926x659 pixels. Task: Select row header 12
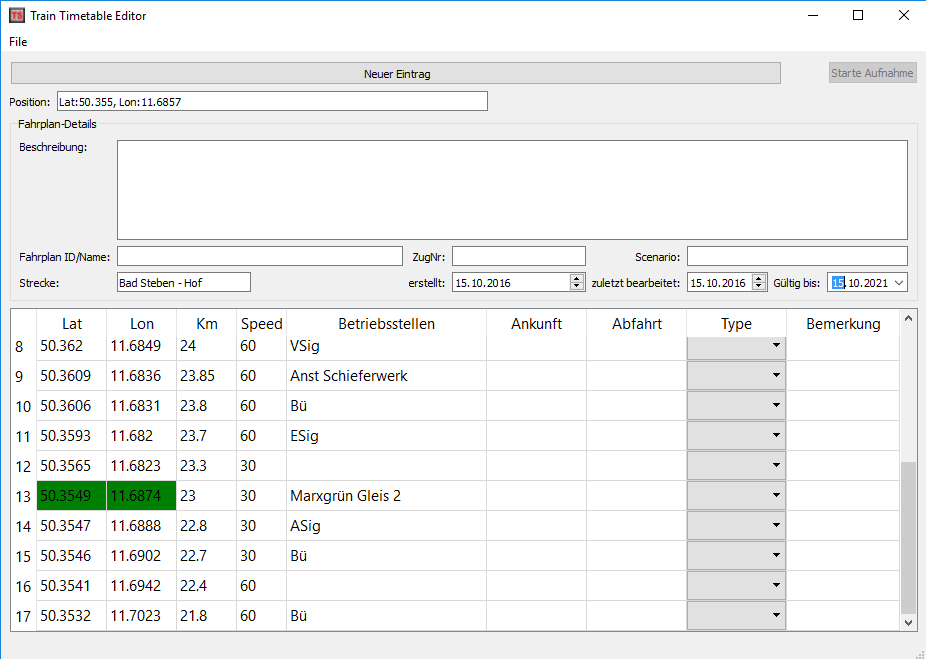point(23,466)
